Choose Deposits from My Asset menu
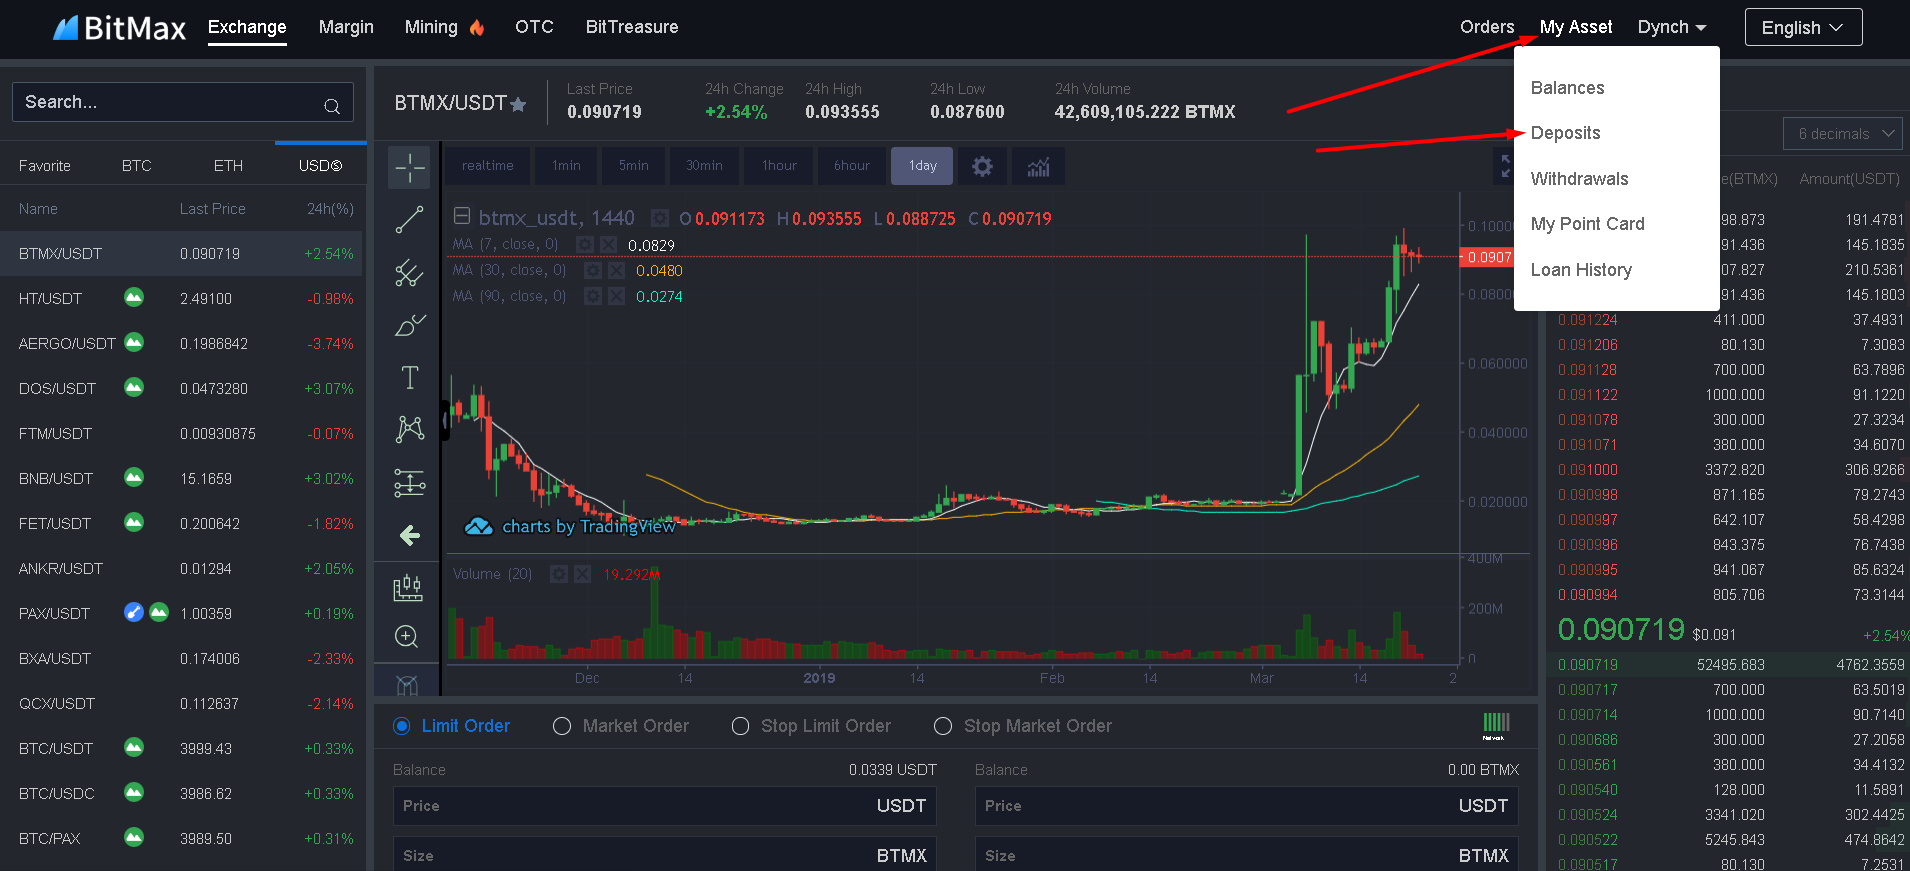Image resolution: width=1910 pixels, height=871 pixels. coord(1565,133)
